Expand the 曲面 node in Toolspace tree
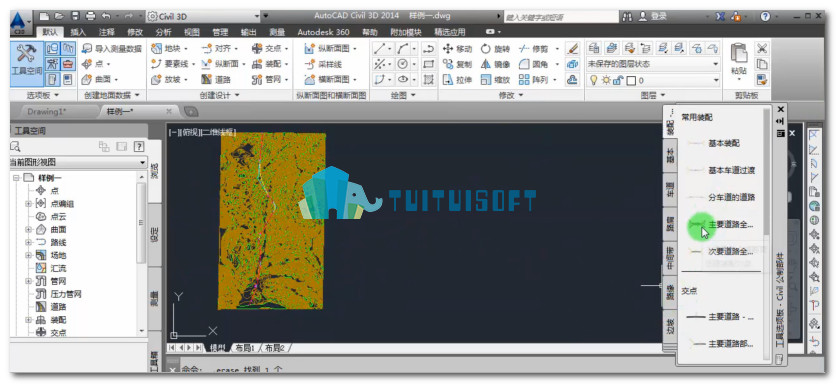This screenshot has height=384, width=836. (28, 230)
